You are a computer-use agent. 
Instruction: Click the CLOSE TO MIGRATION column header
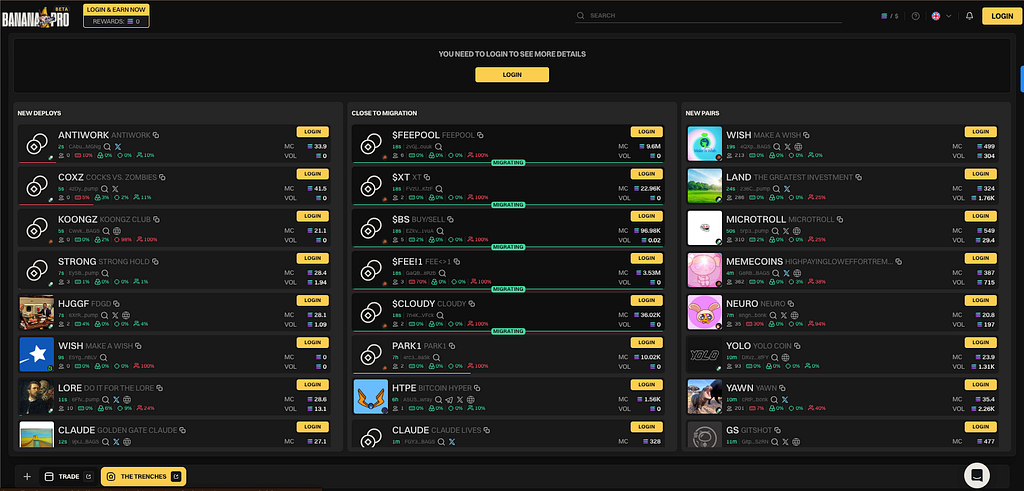click(384, 113)
